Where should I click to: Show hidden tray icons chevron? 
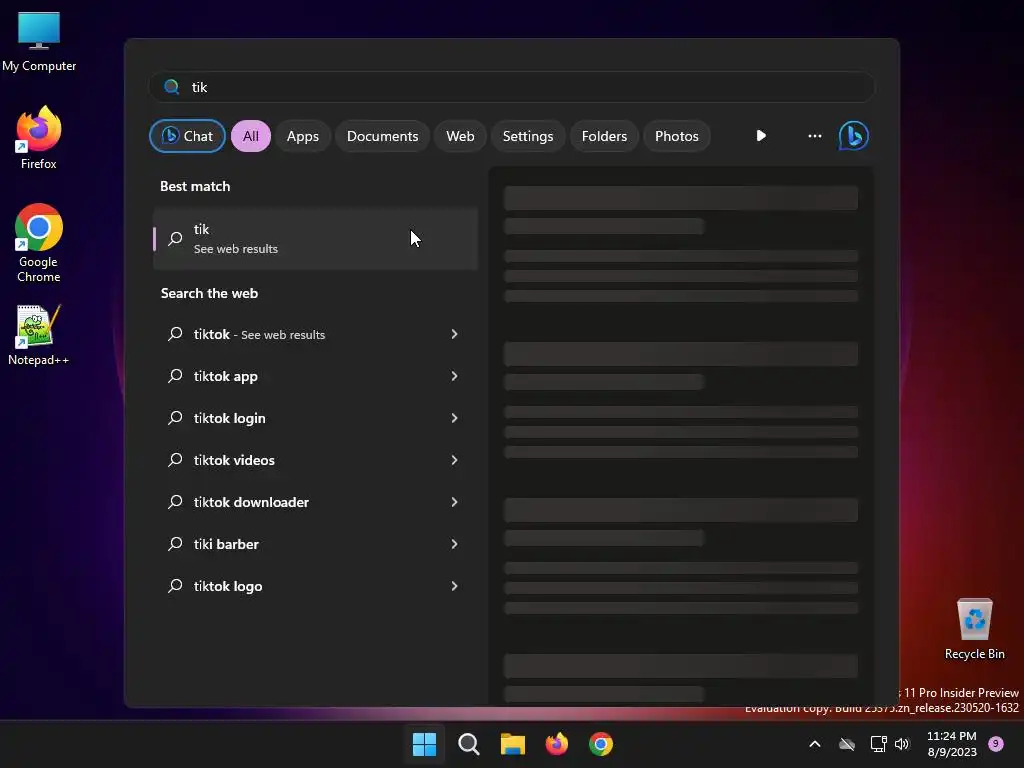[815, 744]
